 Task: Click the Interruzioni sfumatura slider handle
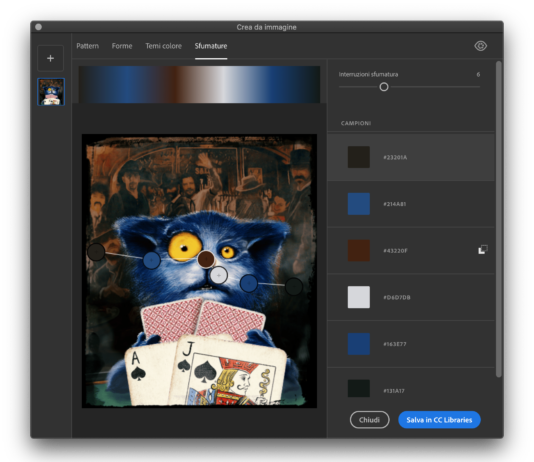click(x=384, y=87)
